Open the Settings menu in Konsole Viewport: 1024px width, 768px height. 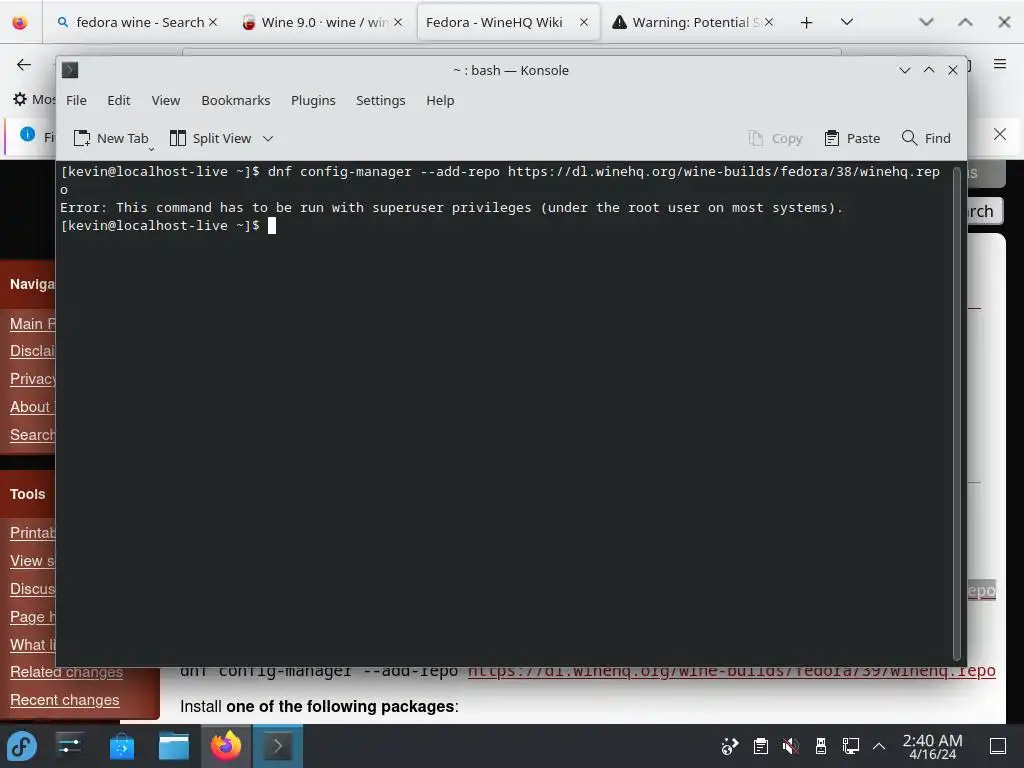[x=381, y=101]
